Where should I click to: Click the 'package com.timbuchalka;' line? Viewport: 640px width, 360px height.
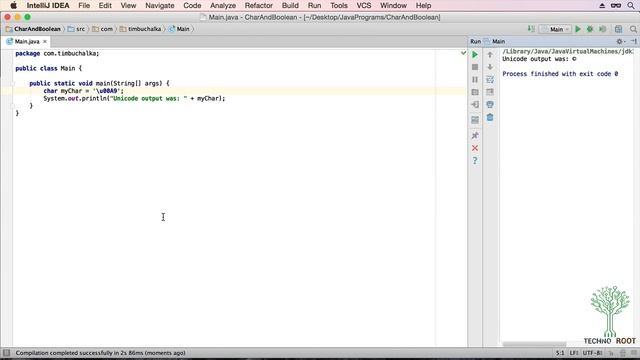tap(57, 53)
